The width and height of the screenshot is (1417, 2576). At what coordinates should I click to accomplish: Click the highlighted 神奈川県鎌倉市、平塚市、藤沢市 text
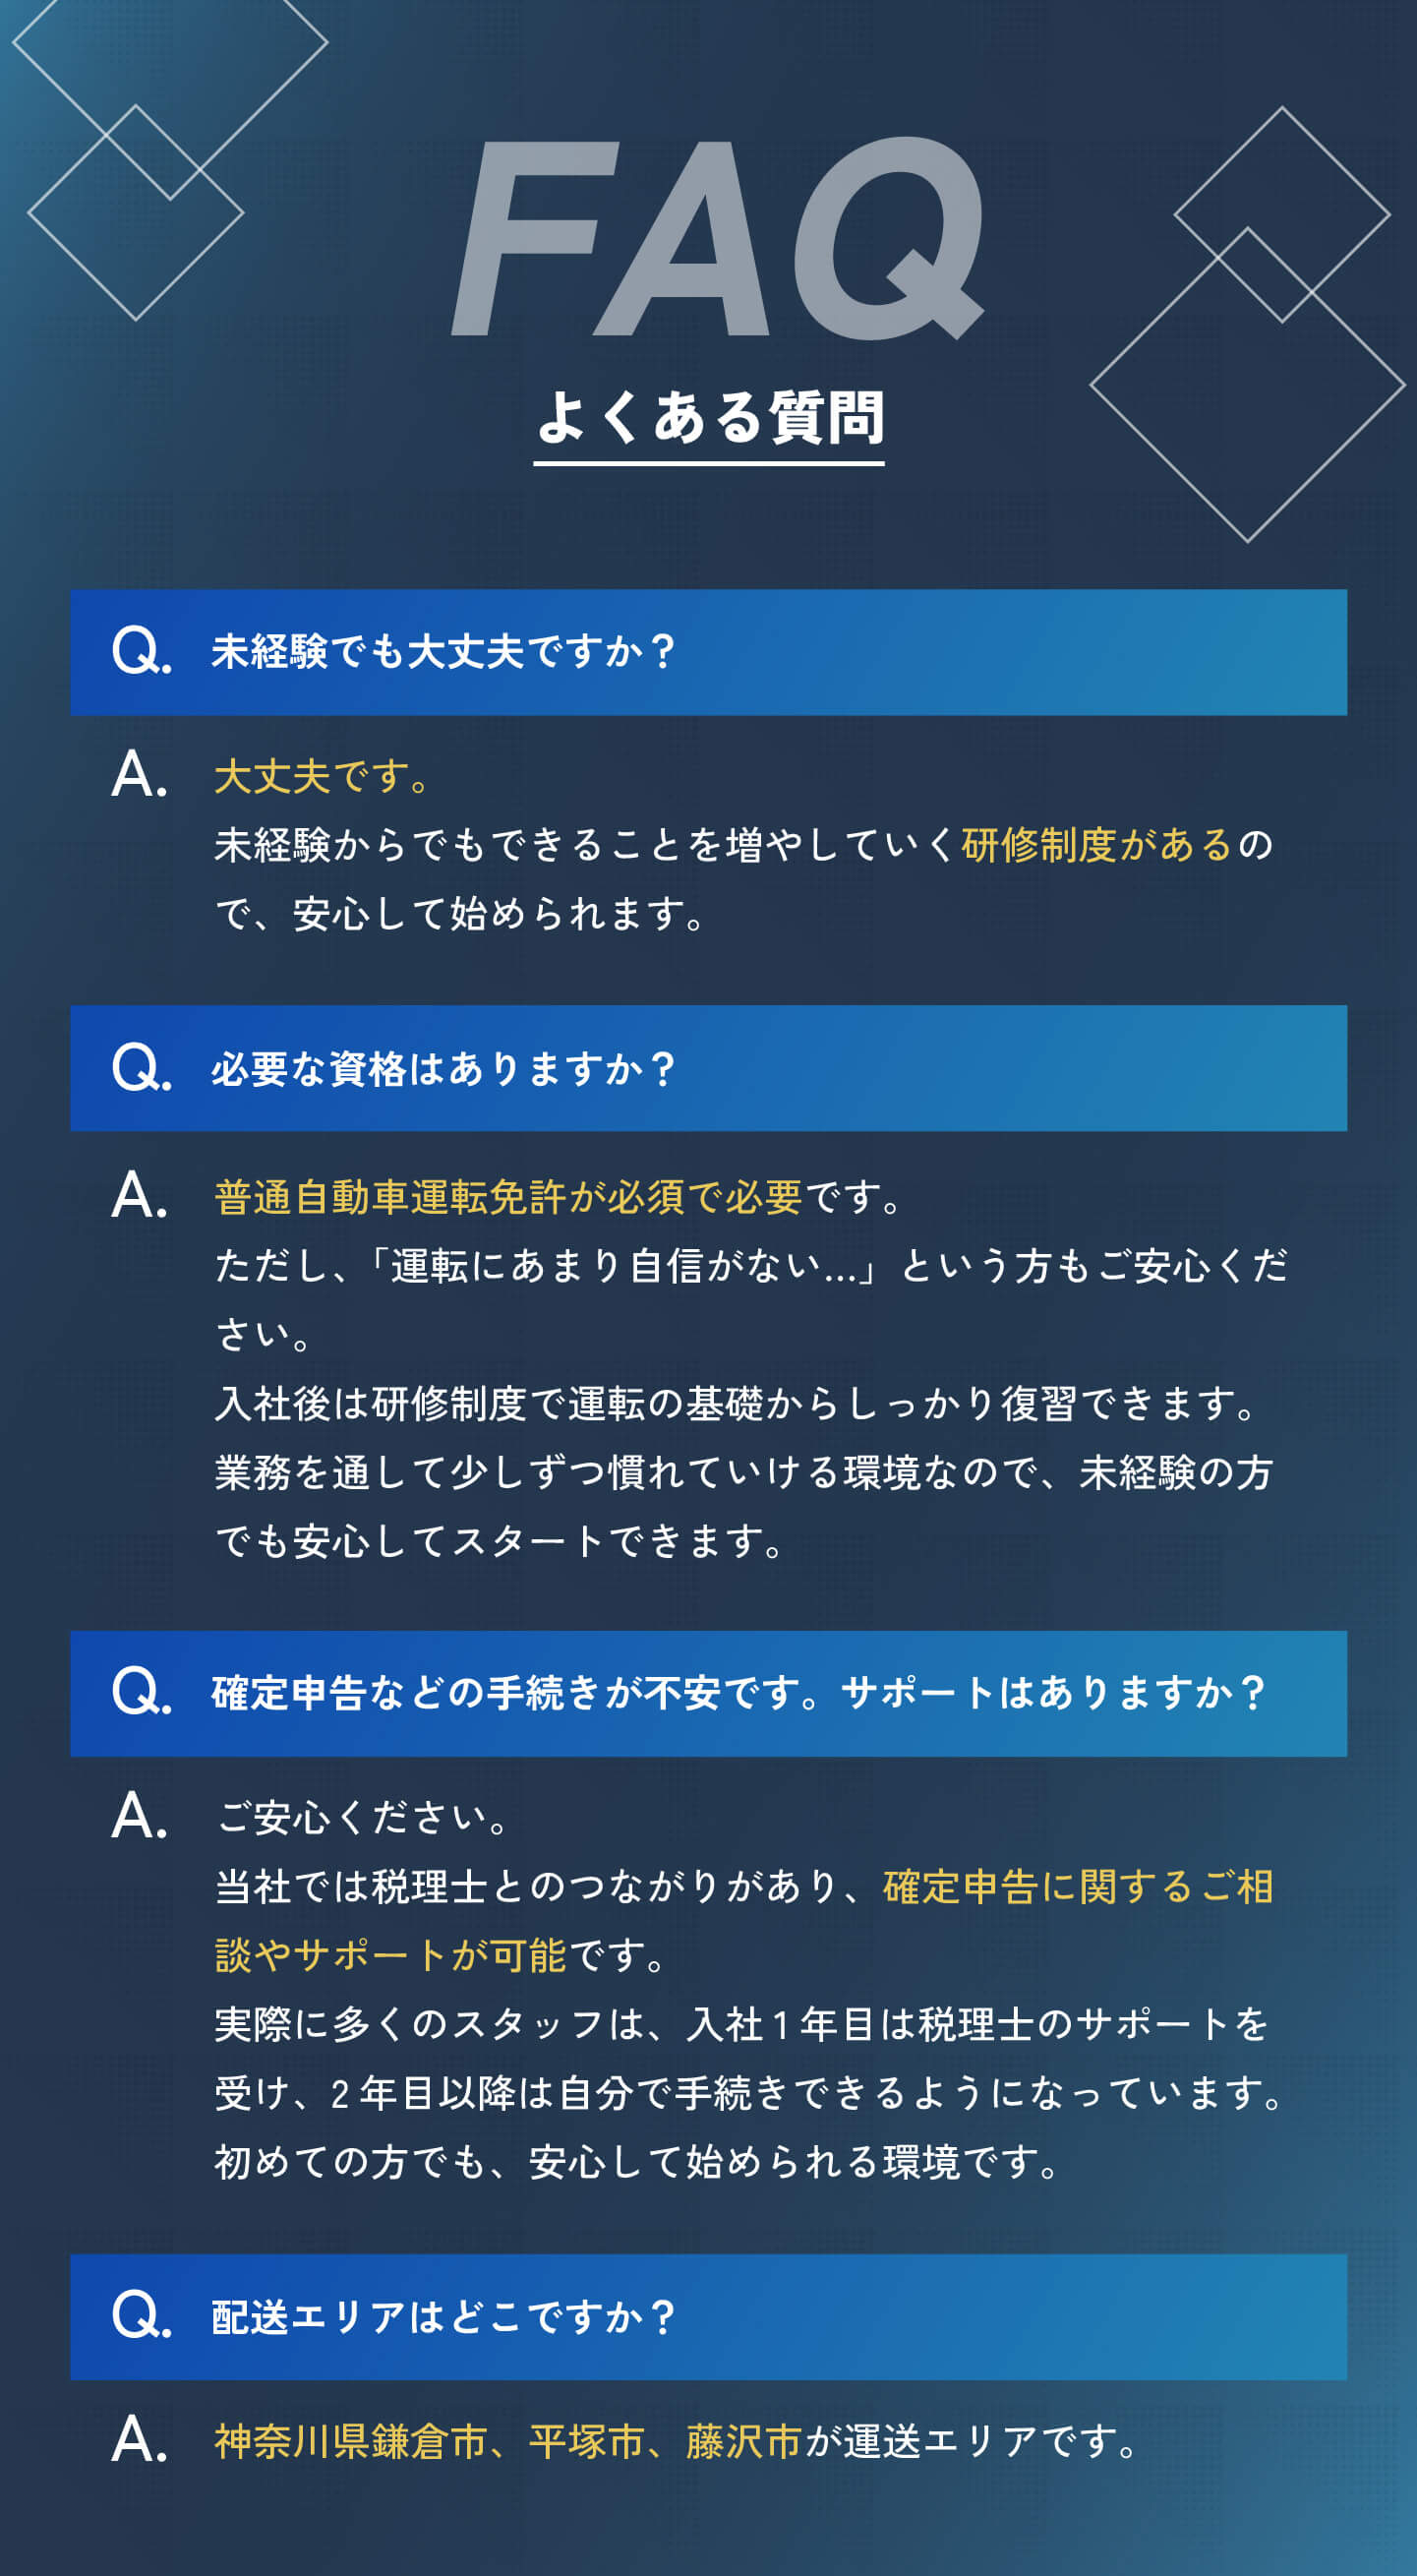pos(508,2442)
